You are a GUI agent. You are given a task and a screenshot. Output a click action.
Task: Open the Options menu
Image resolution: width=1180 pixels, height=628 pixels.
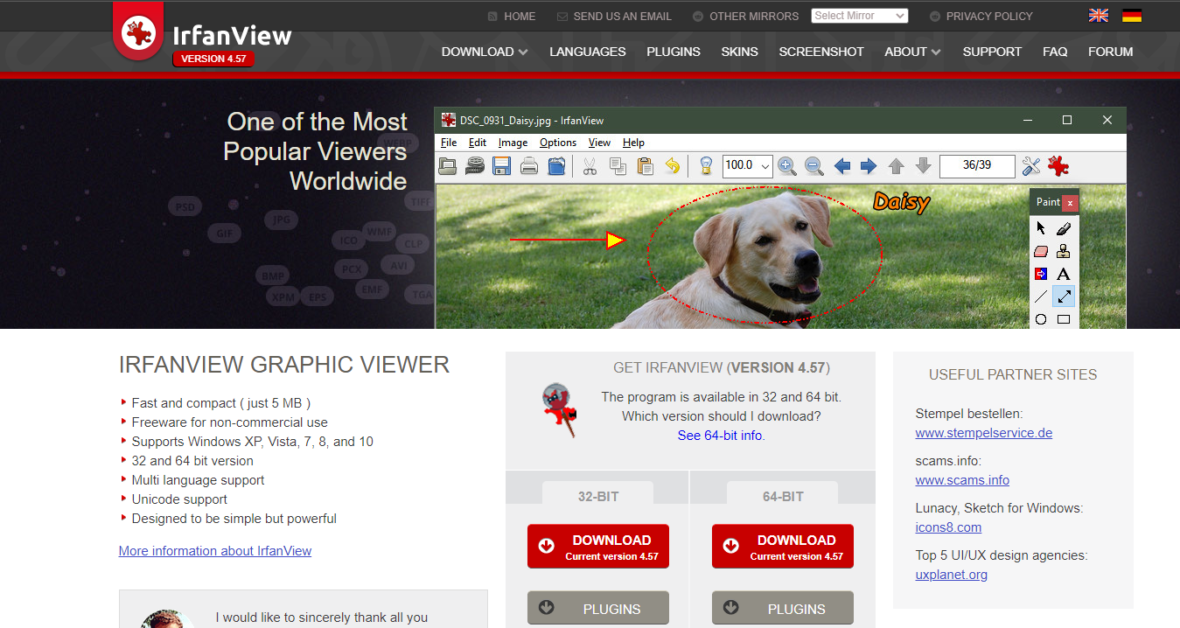click(x=557, y=142)
